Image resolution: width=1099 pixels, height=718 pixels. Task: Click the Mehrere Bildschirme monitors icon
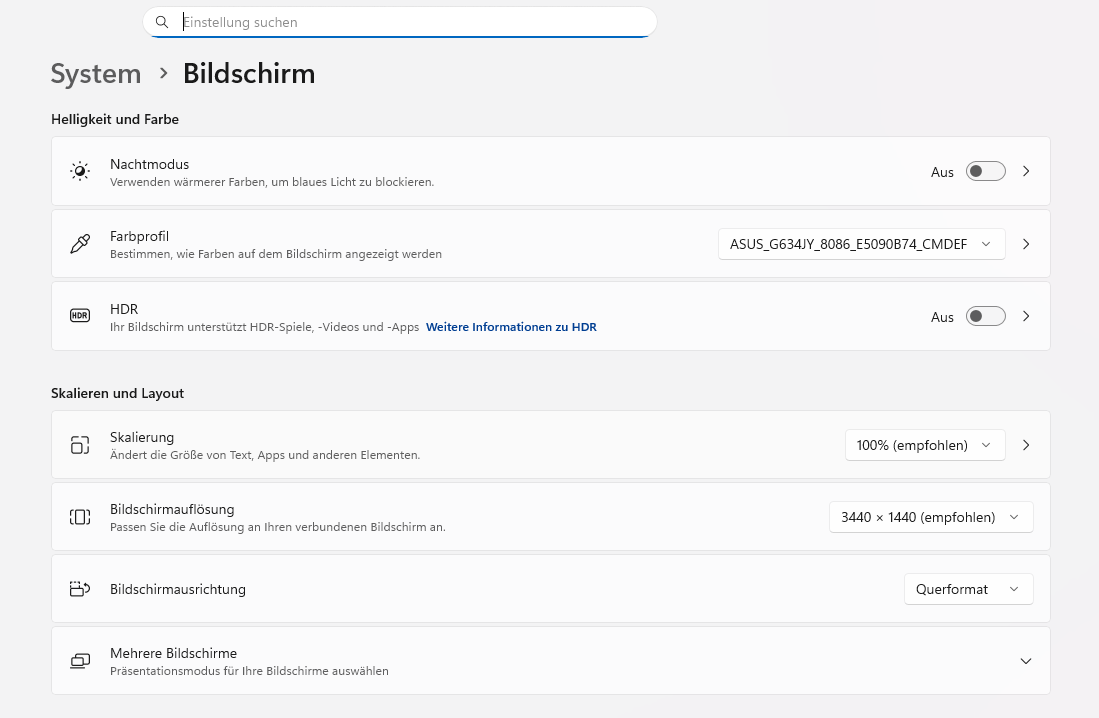click(x=80, y=661)
